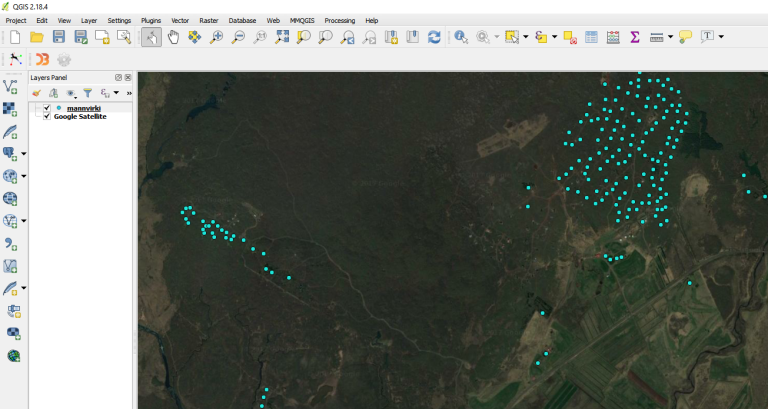Screen dimensions: 768x409
Task: Open the Vector menu
Action: [180, 20]
